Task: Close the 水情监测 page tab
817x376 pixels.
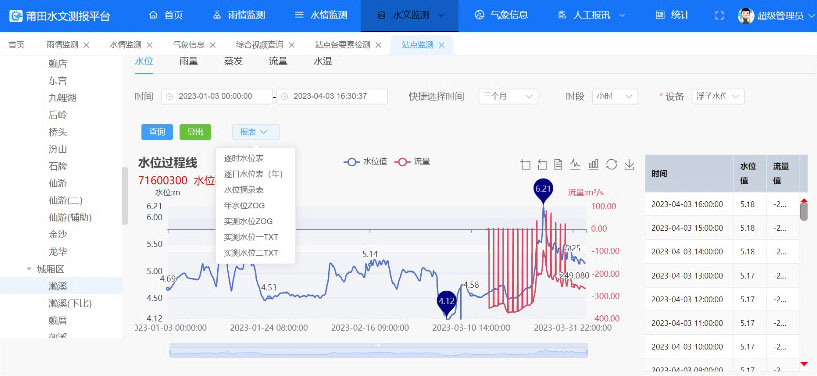Action: 150,45
